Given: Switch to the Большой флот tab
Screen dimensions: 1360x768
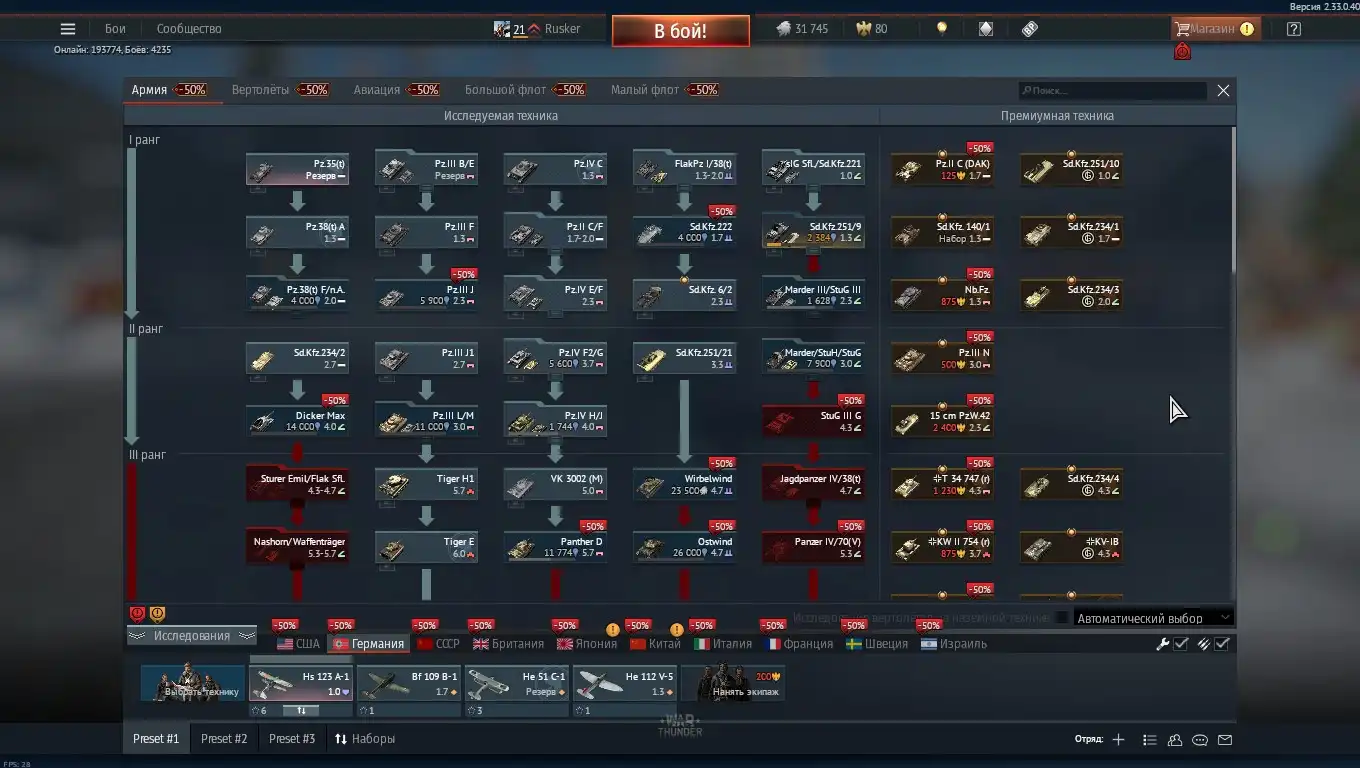Looking at the screenshot, I should [x=525, y=90].
